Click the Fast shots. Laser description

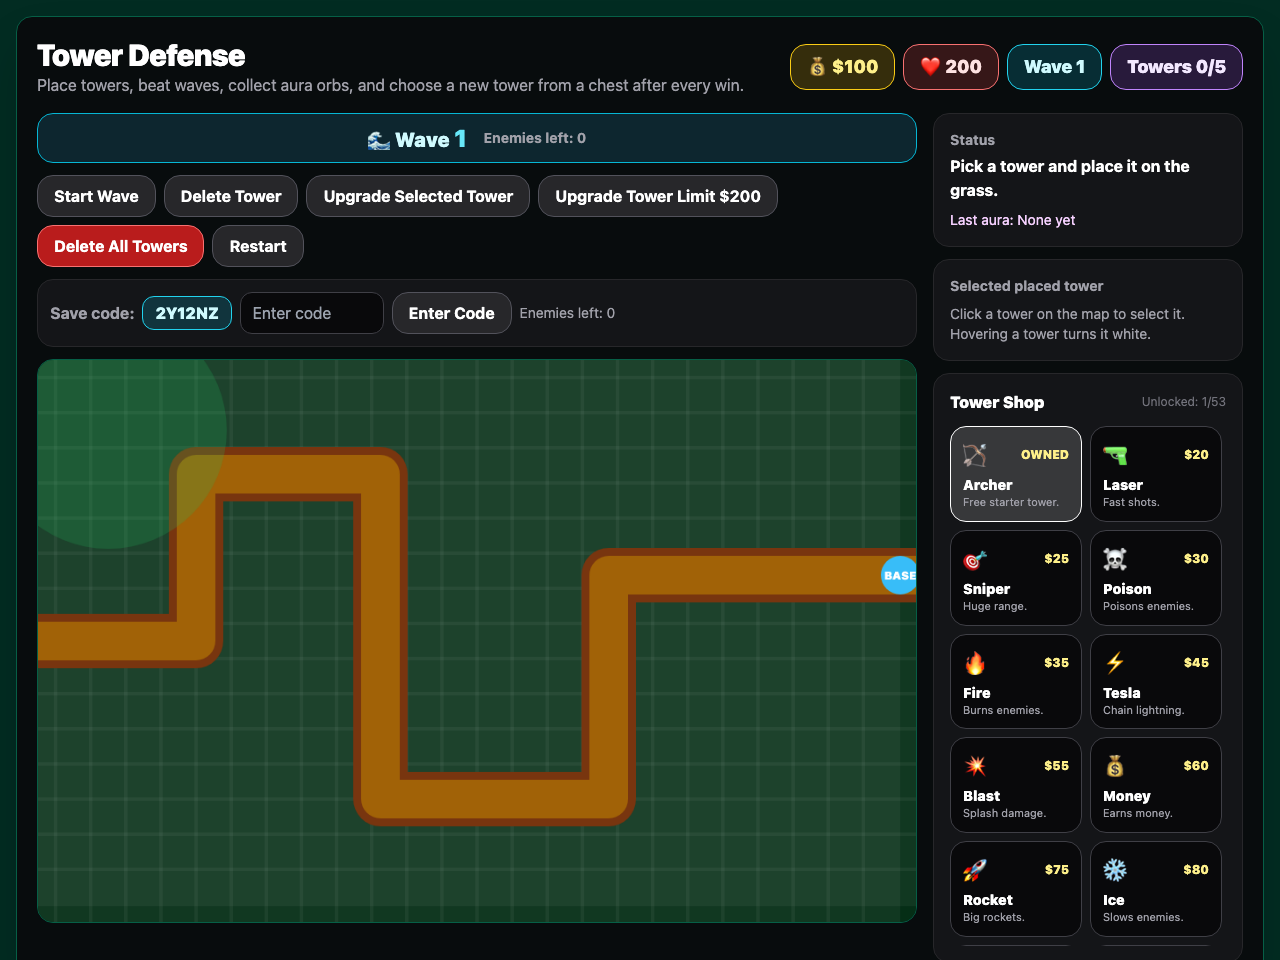click(1131, 502)
